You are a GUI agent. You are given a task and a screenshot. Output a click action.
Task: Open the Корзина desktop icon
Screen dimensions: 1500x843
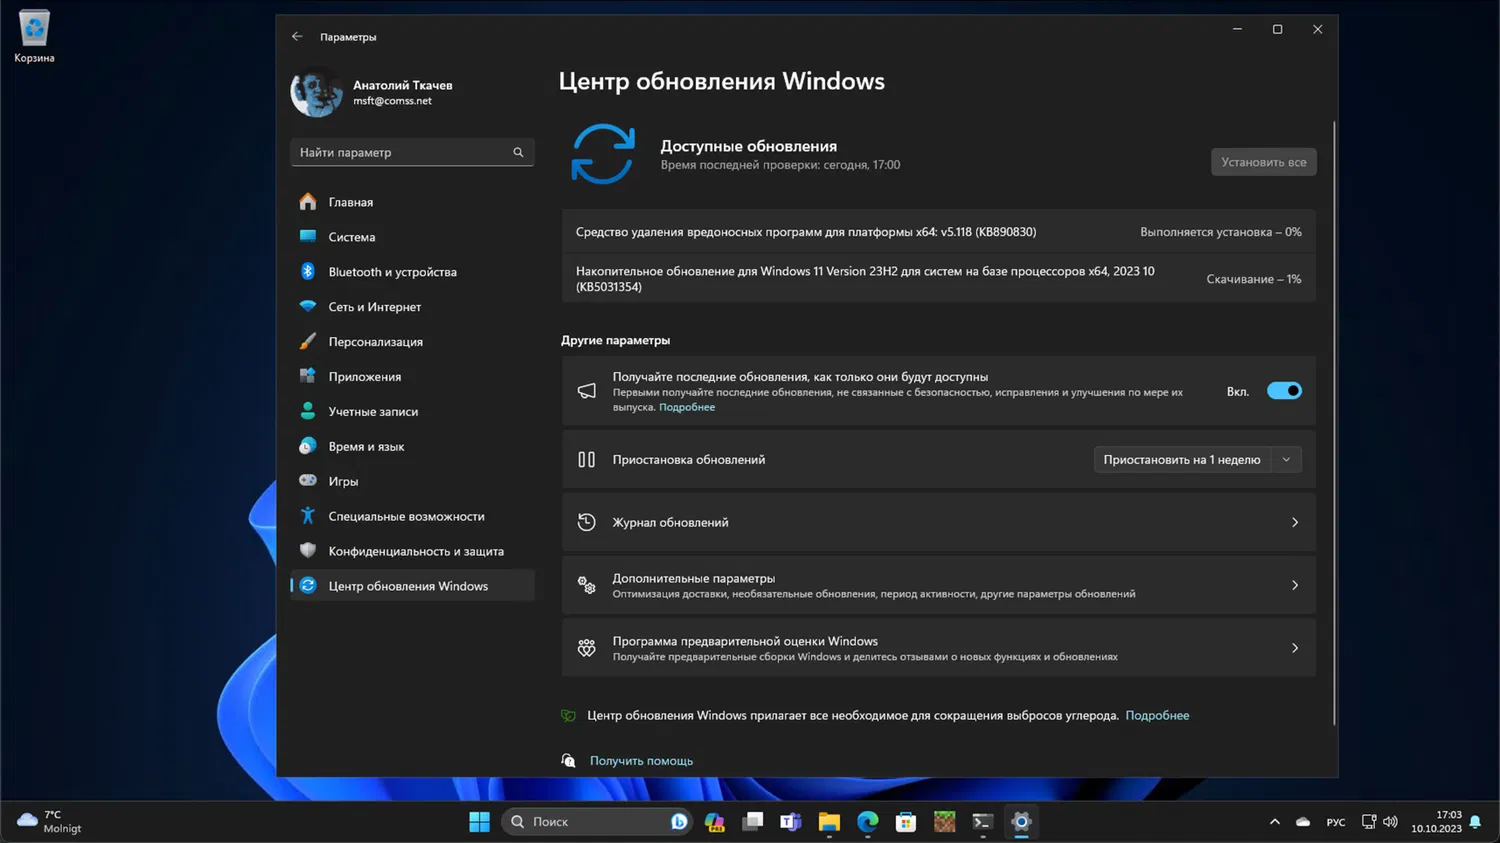[x=34, y=37]
